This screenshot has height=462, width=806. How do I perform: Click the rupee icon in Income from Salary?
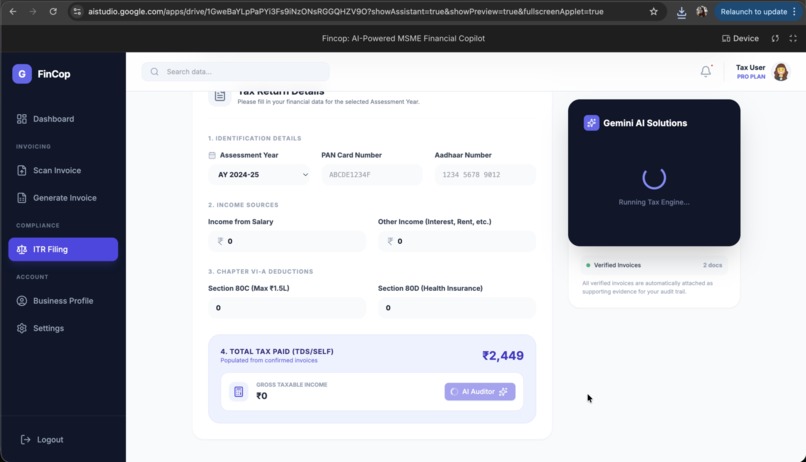click(x=220, y=241)
